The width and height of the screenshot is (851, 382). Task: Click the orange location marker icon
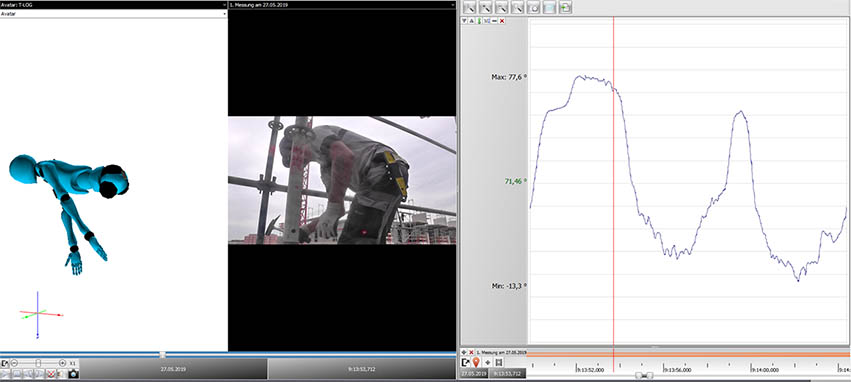(x=476, y=362)
